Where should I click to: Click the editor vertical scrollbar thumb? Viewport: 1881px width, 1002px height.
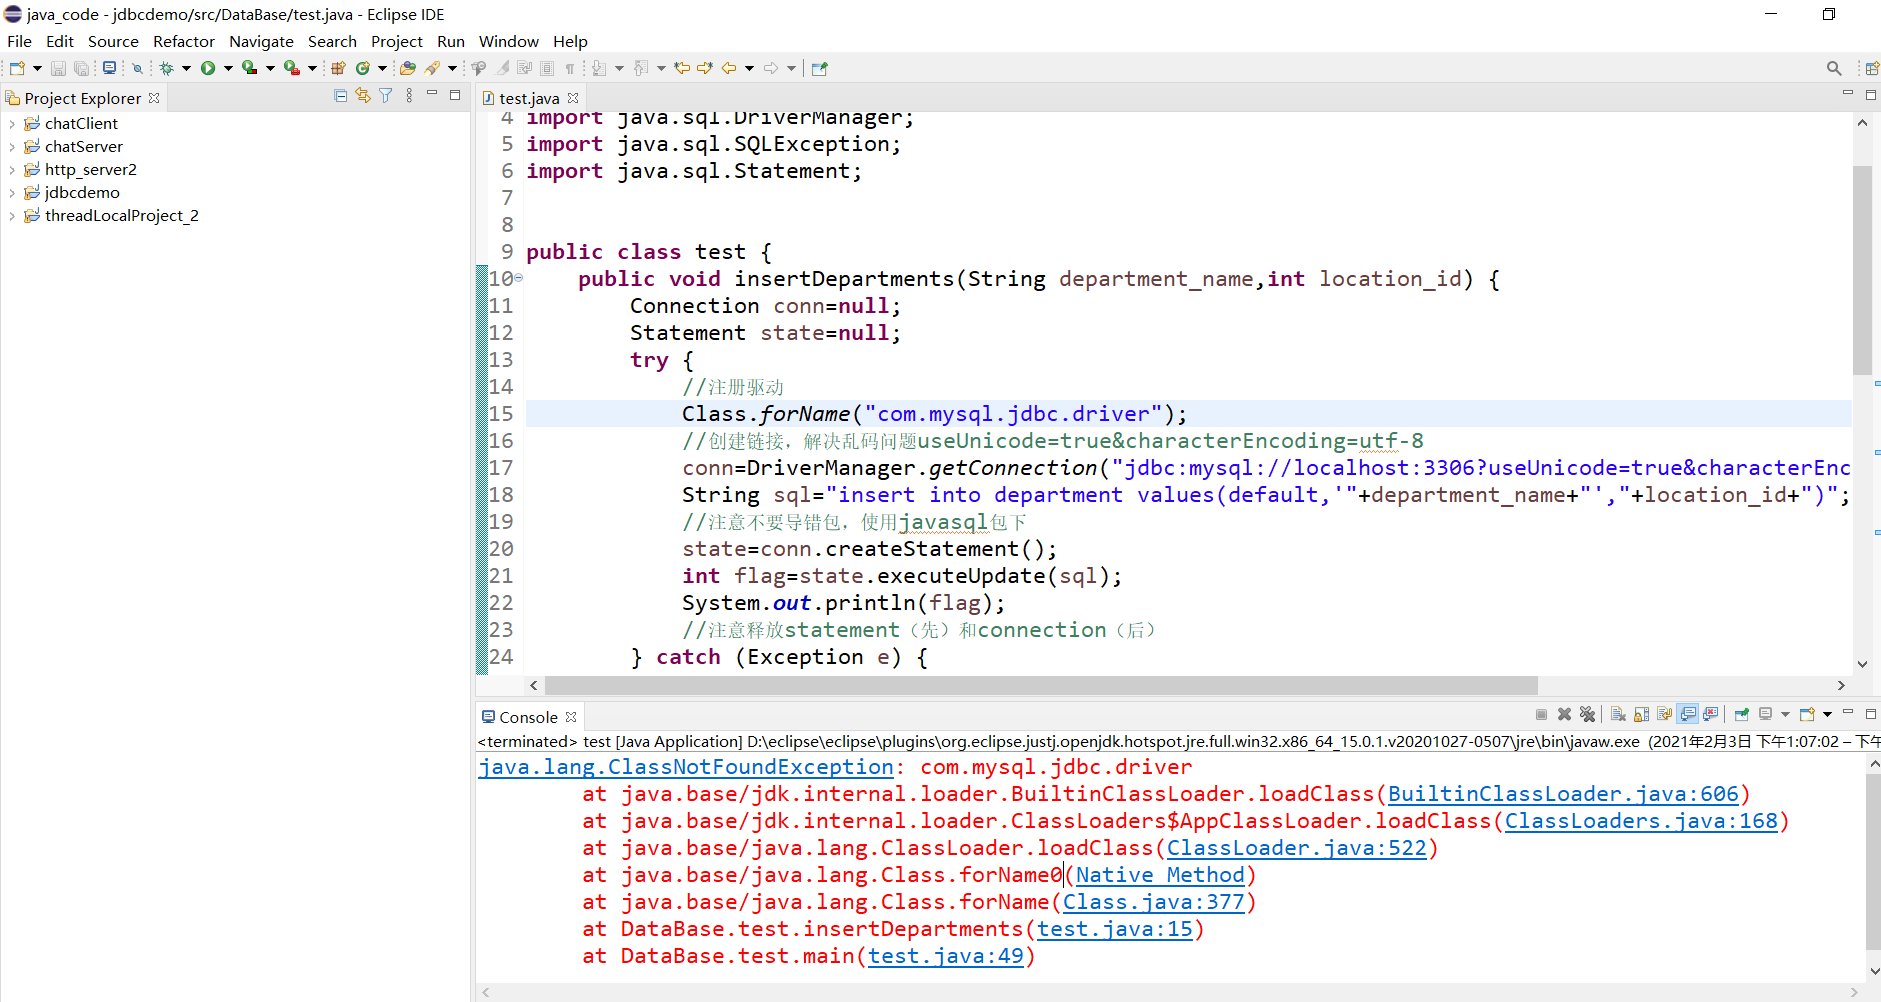[x=1862, y=270]
